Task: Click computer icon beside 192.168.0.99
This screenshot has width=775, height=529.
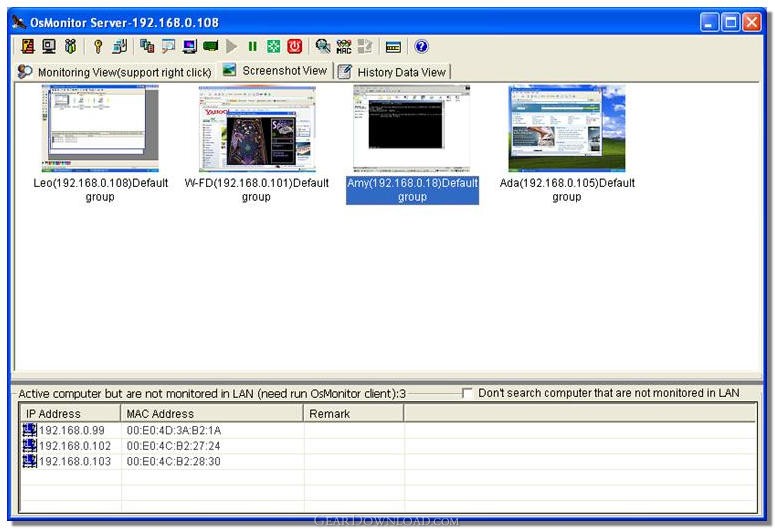Action: (x=30, y=430)
